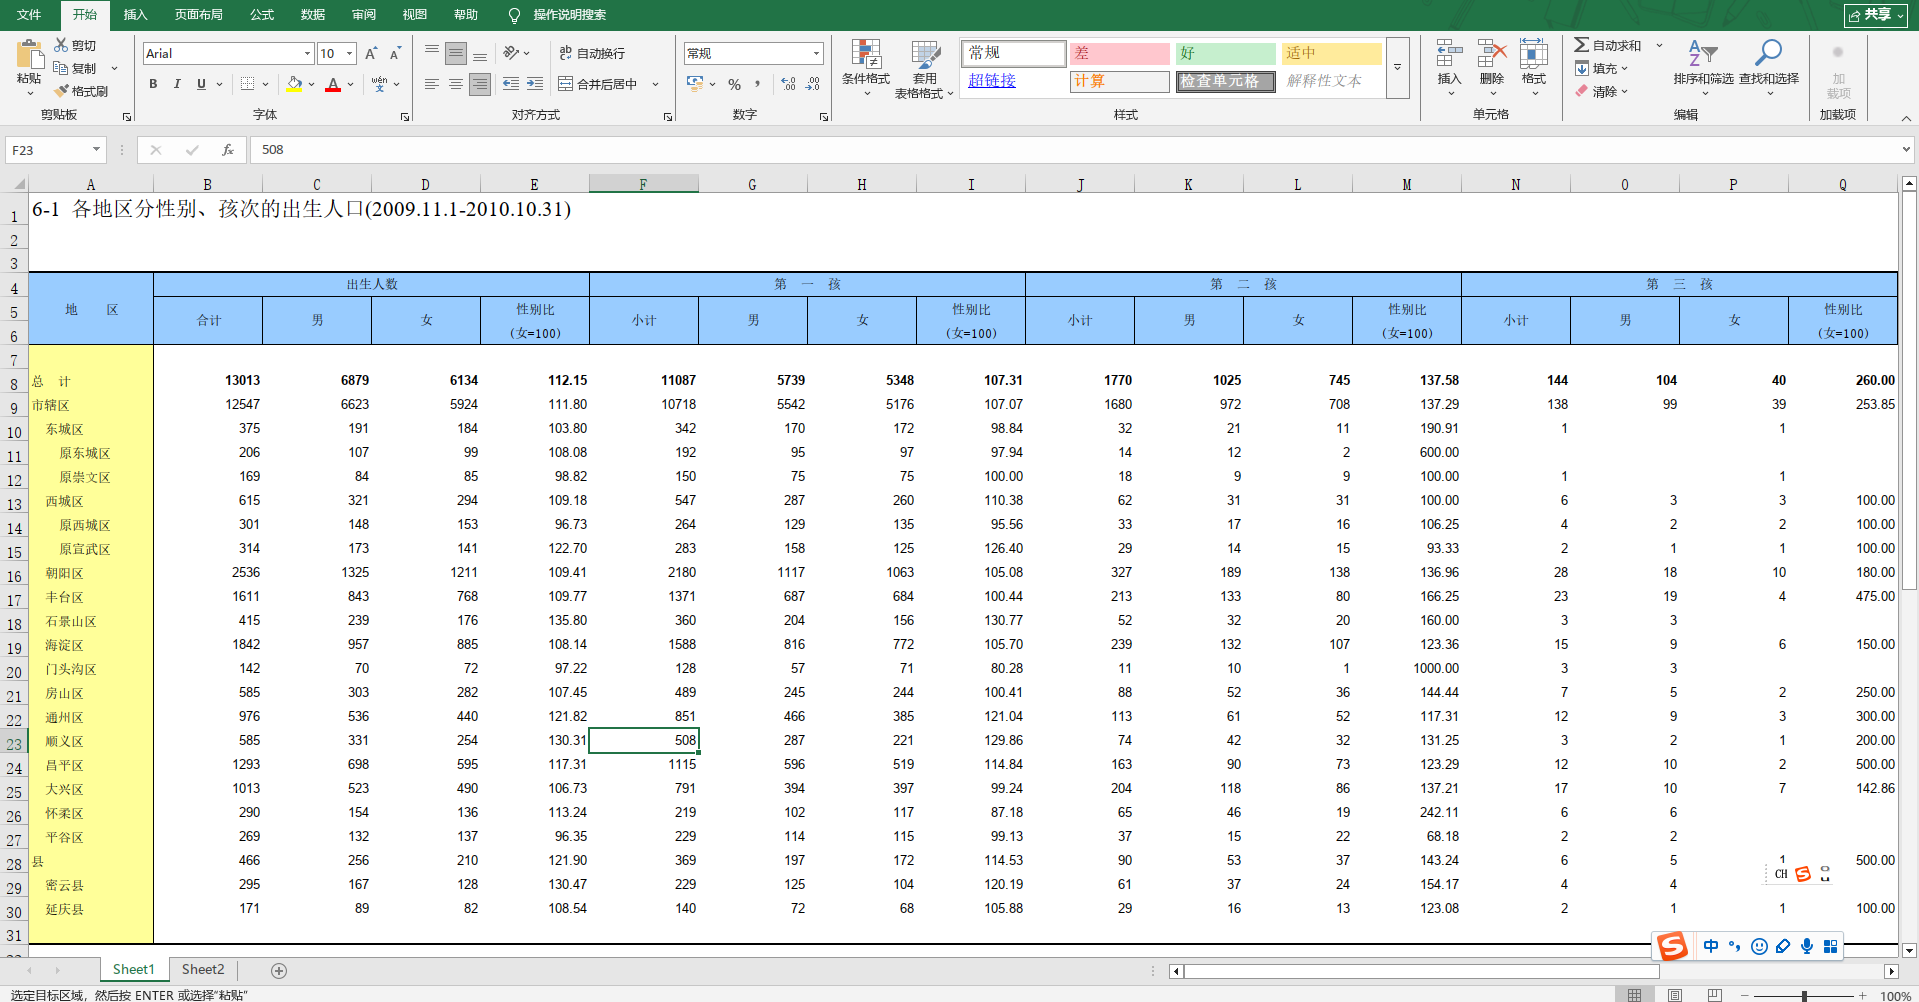Open the 插入 (Insert) ribbon tab

point(135,15)
